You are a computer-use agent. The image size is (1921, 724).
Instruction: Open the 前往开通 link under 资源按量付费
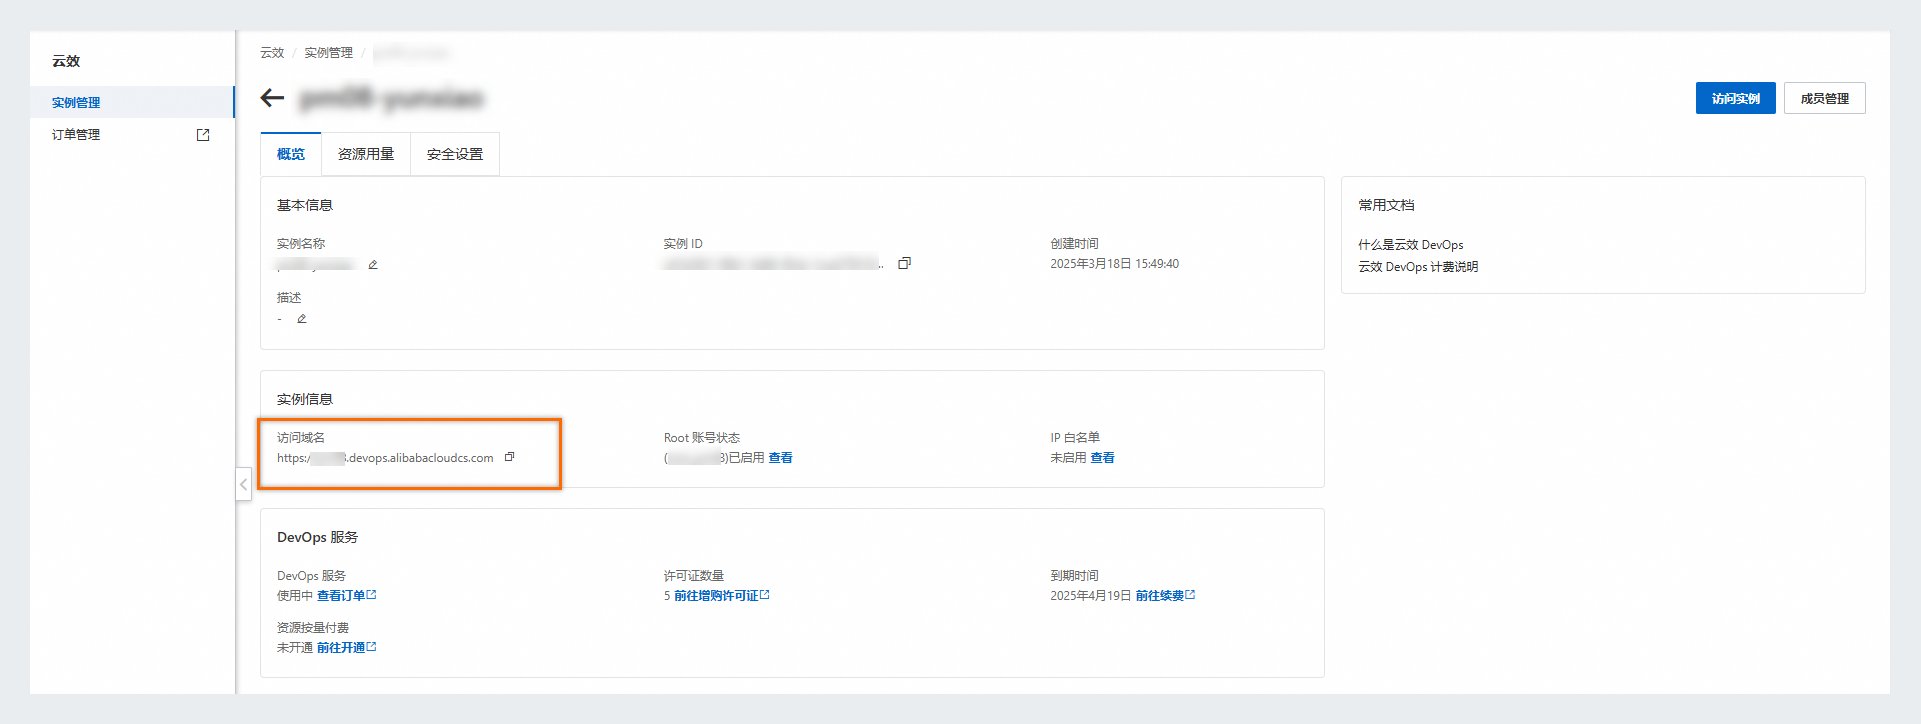click(x=346, y=648)
